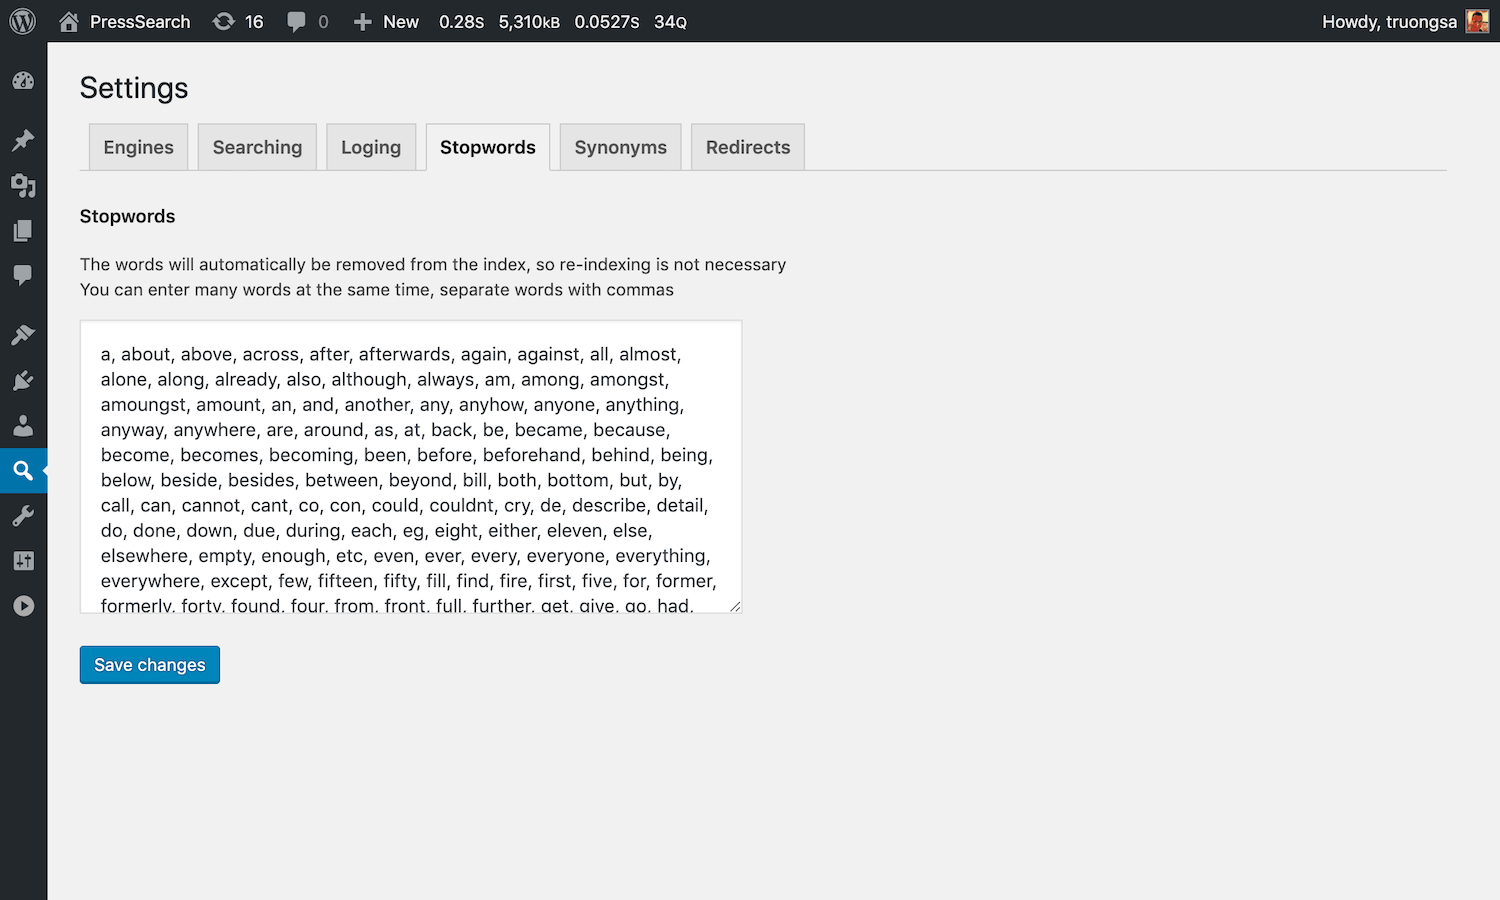
Task: Click the word 'everywhere' in the list
Action: click(150, 581)
